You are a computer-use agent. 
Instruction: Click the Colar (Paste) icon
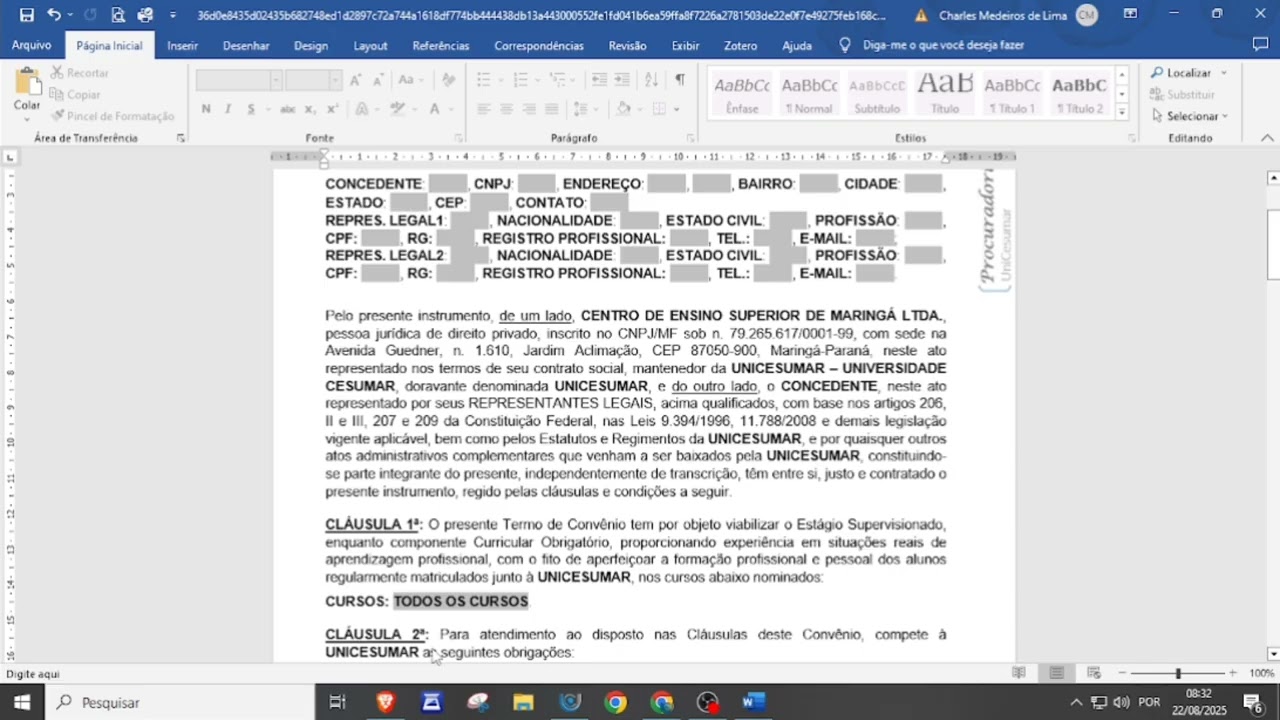point(27,83)
